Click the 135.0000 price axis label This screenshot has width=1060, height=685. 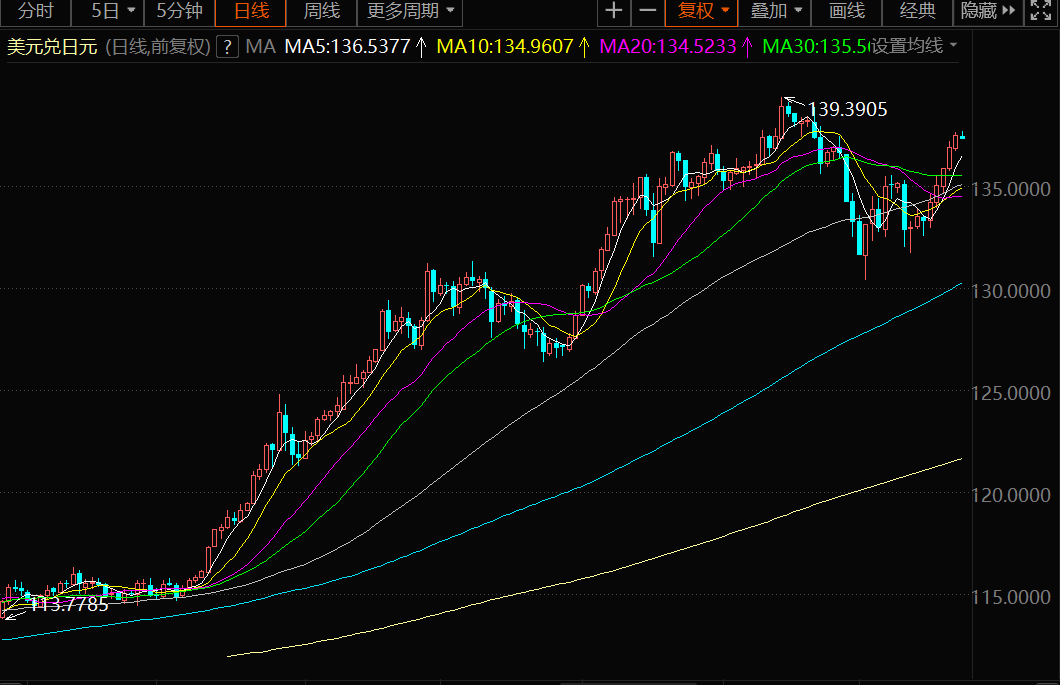coord(1011,189)
